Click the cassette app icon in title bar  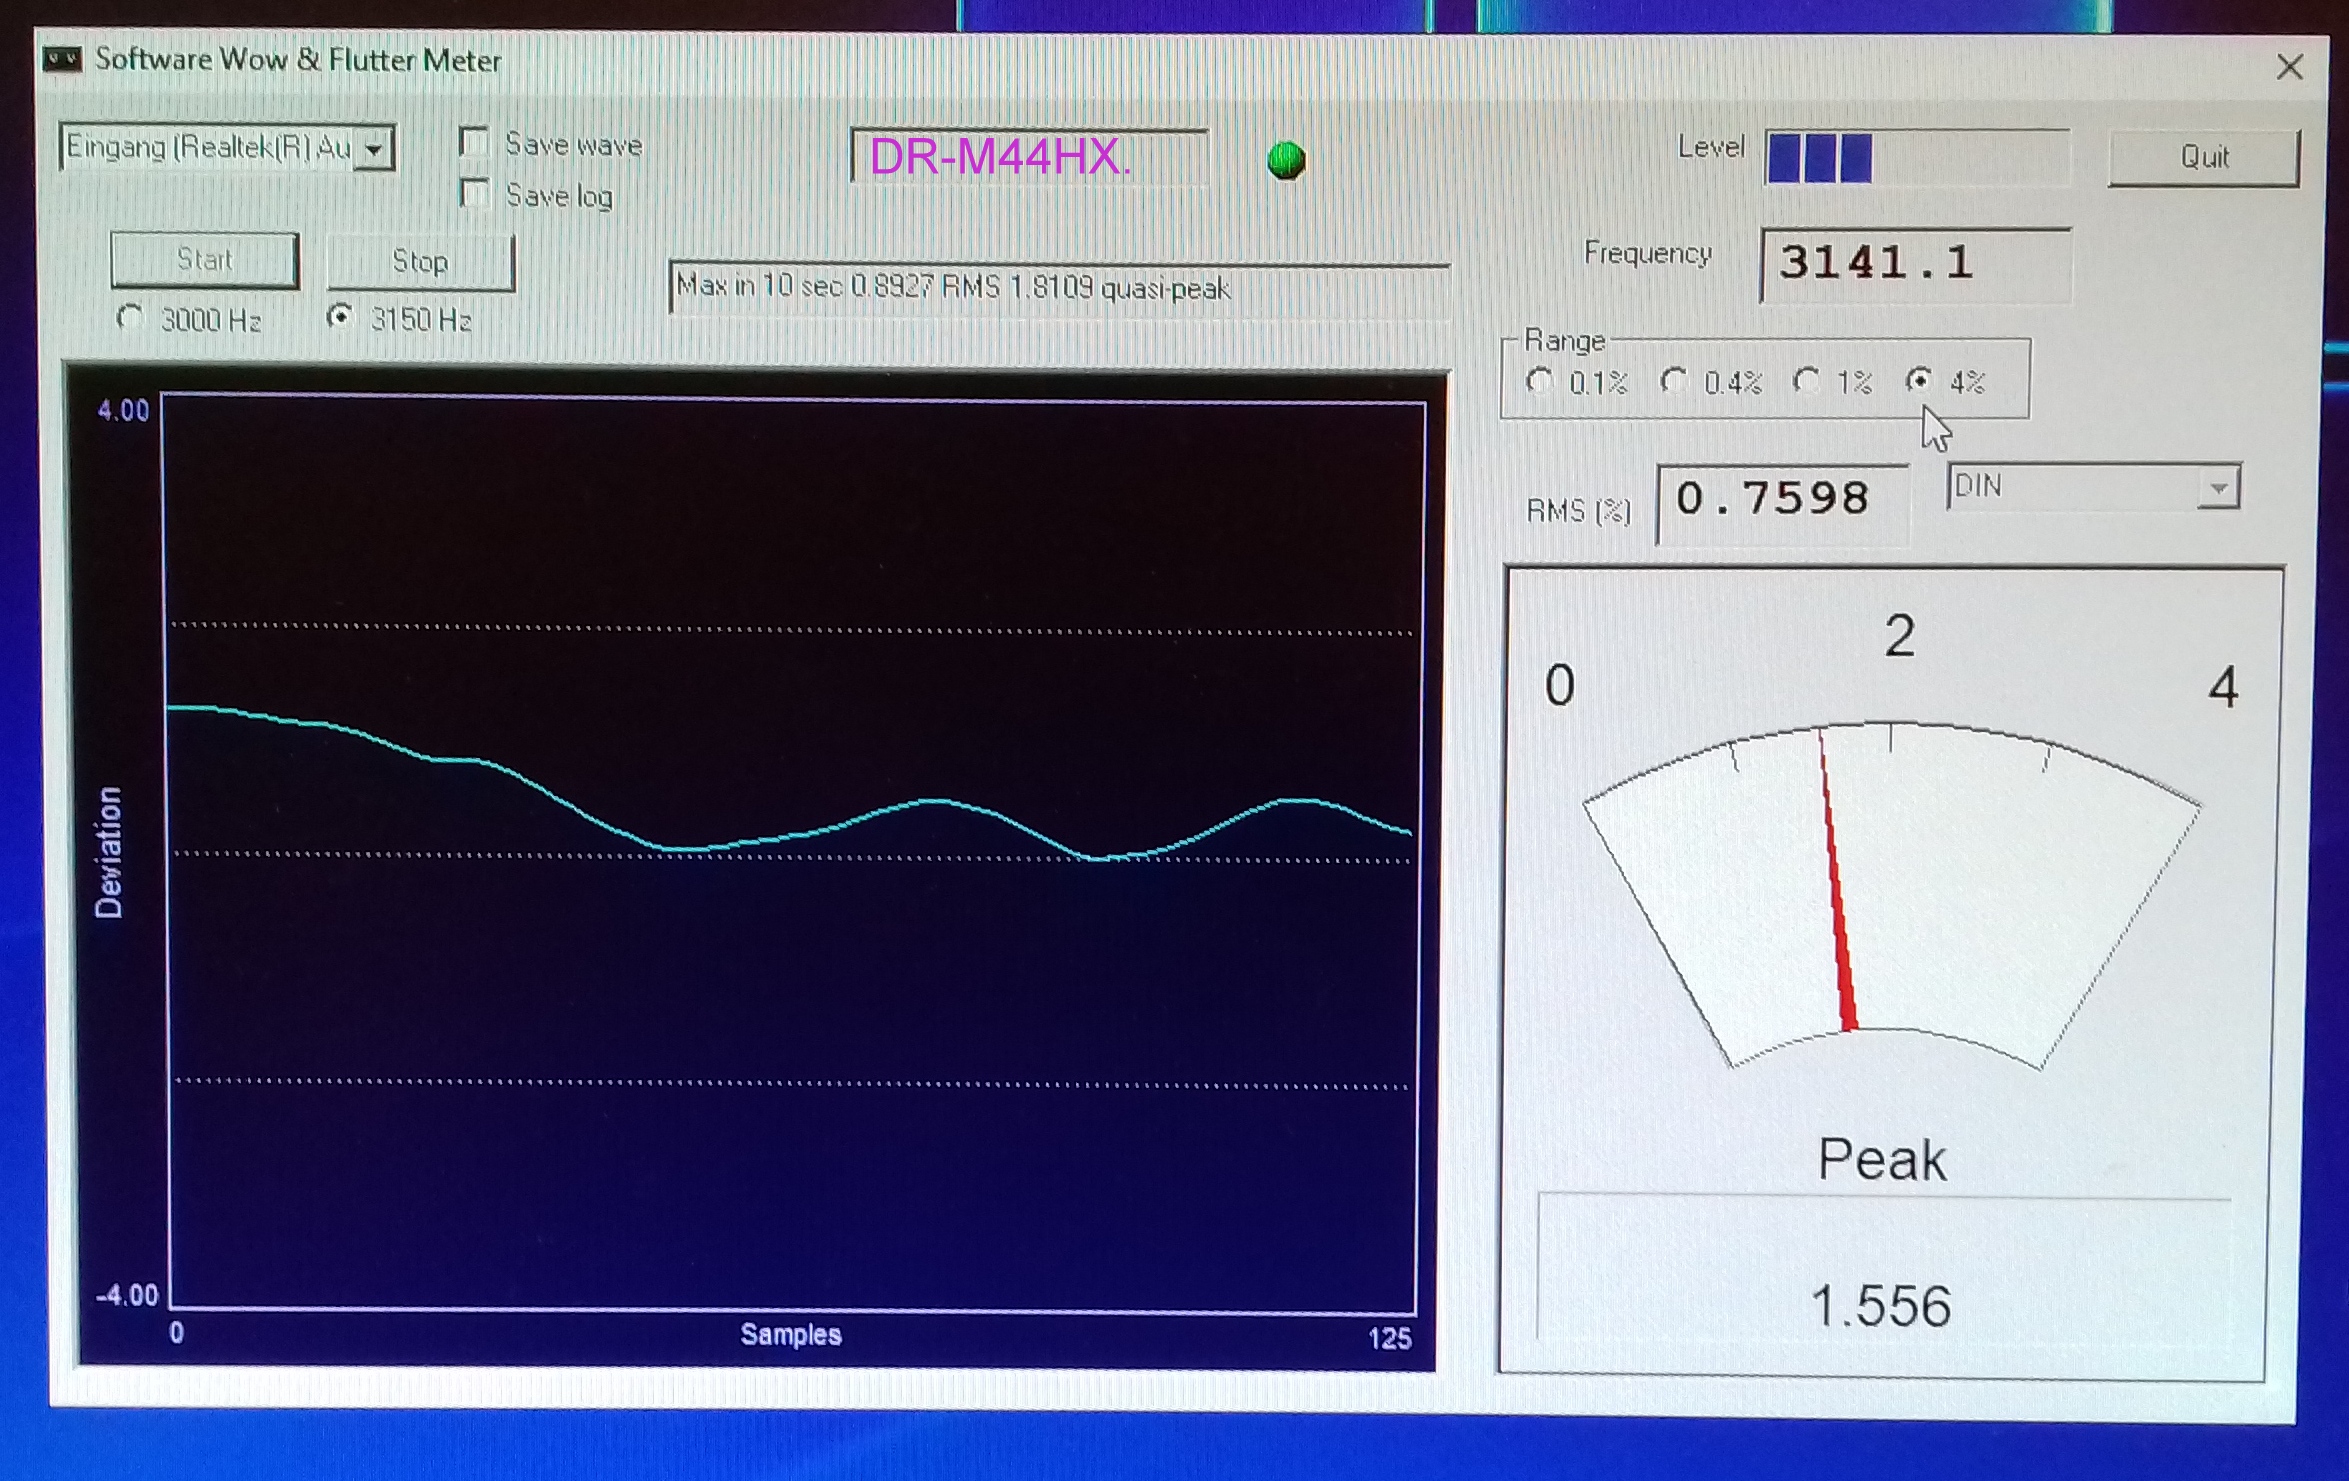coord(62,60)
